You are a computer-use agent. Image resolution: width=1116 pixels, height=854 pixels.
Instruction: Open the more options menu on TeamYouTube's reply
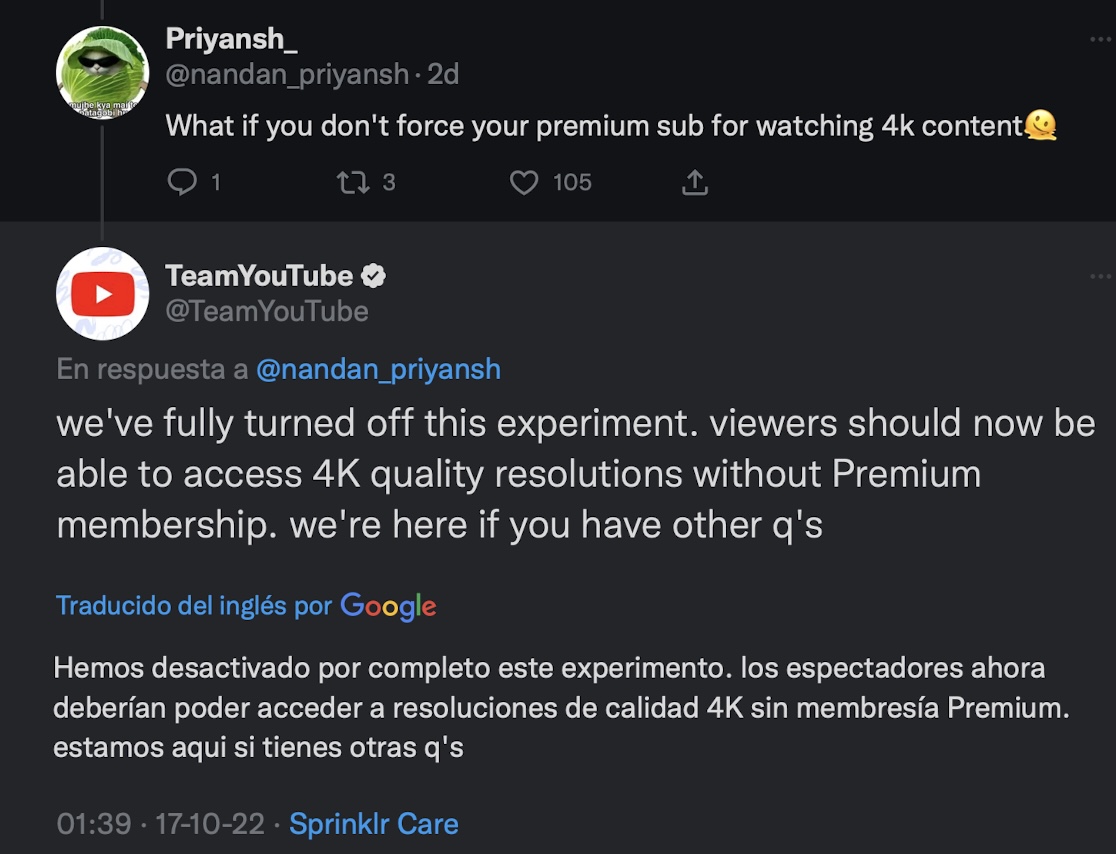click(1100, 276)
